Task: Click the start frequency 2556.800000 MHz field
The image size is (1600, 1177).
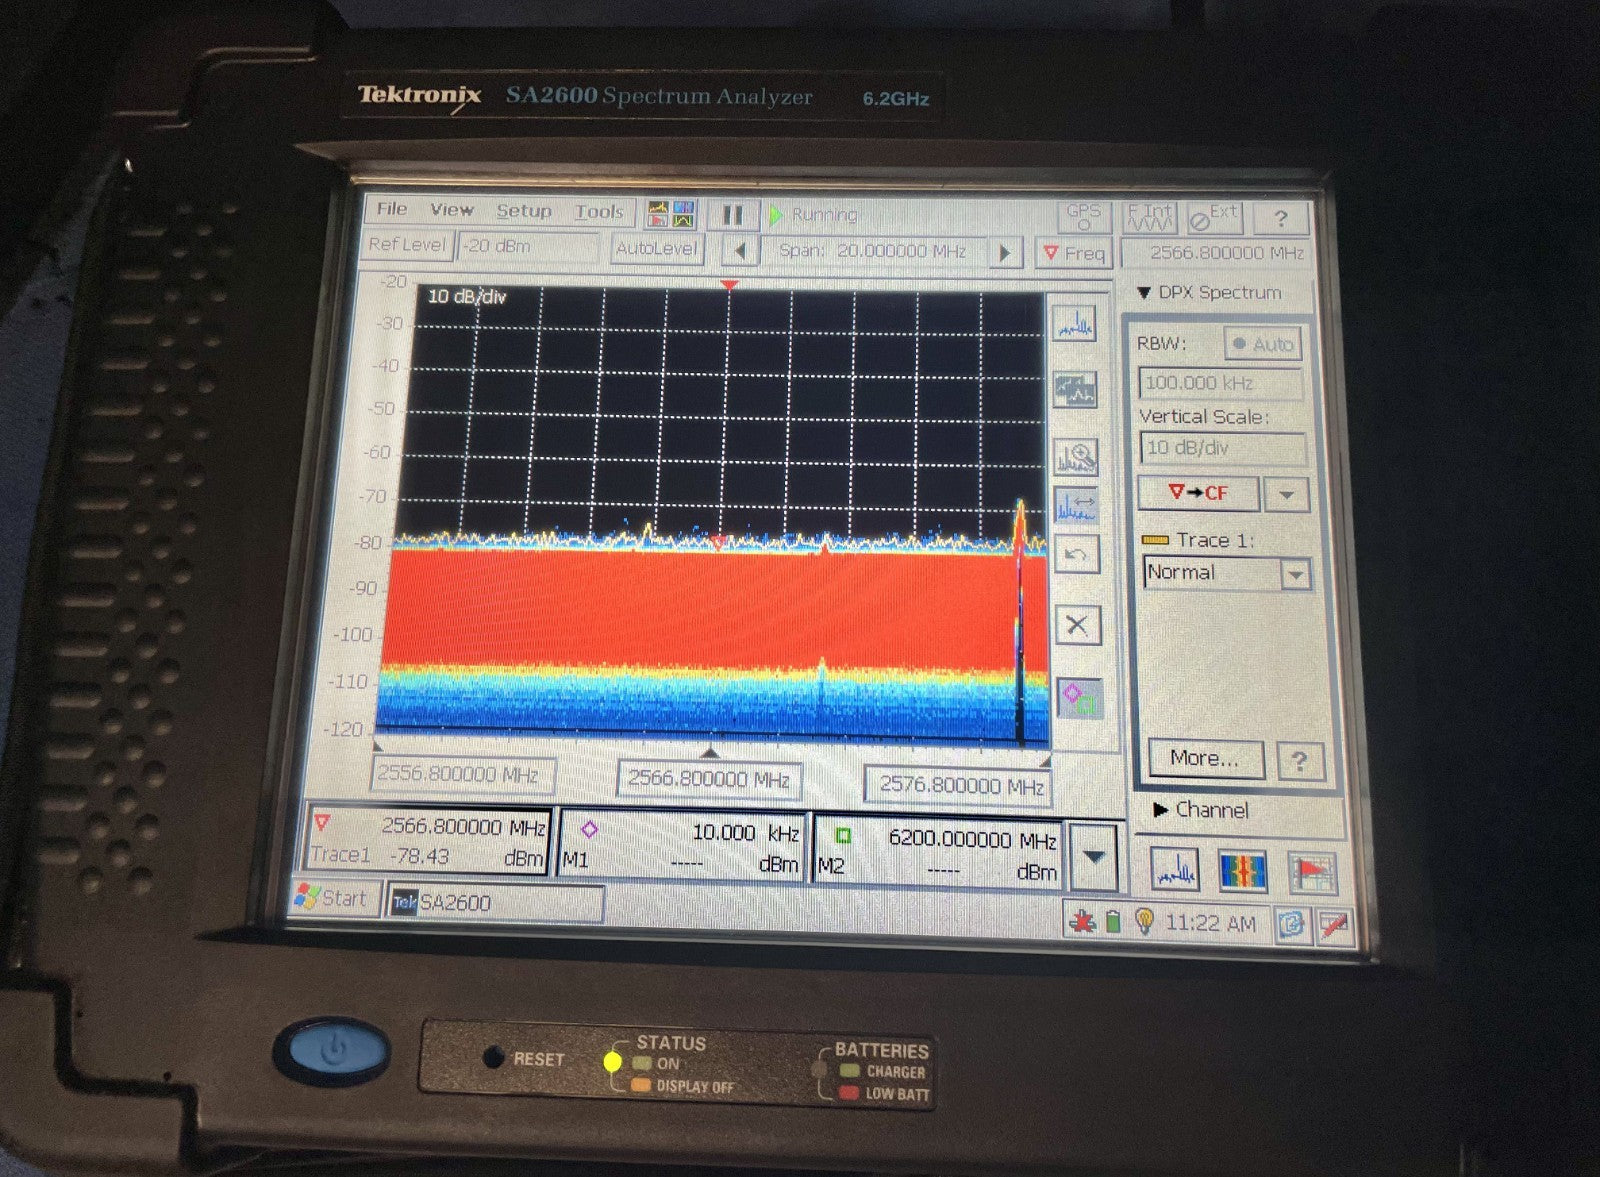Action: (x=462, y=775)
